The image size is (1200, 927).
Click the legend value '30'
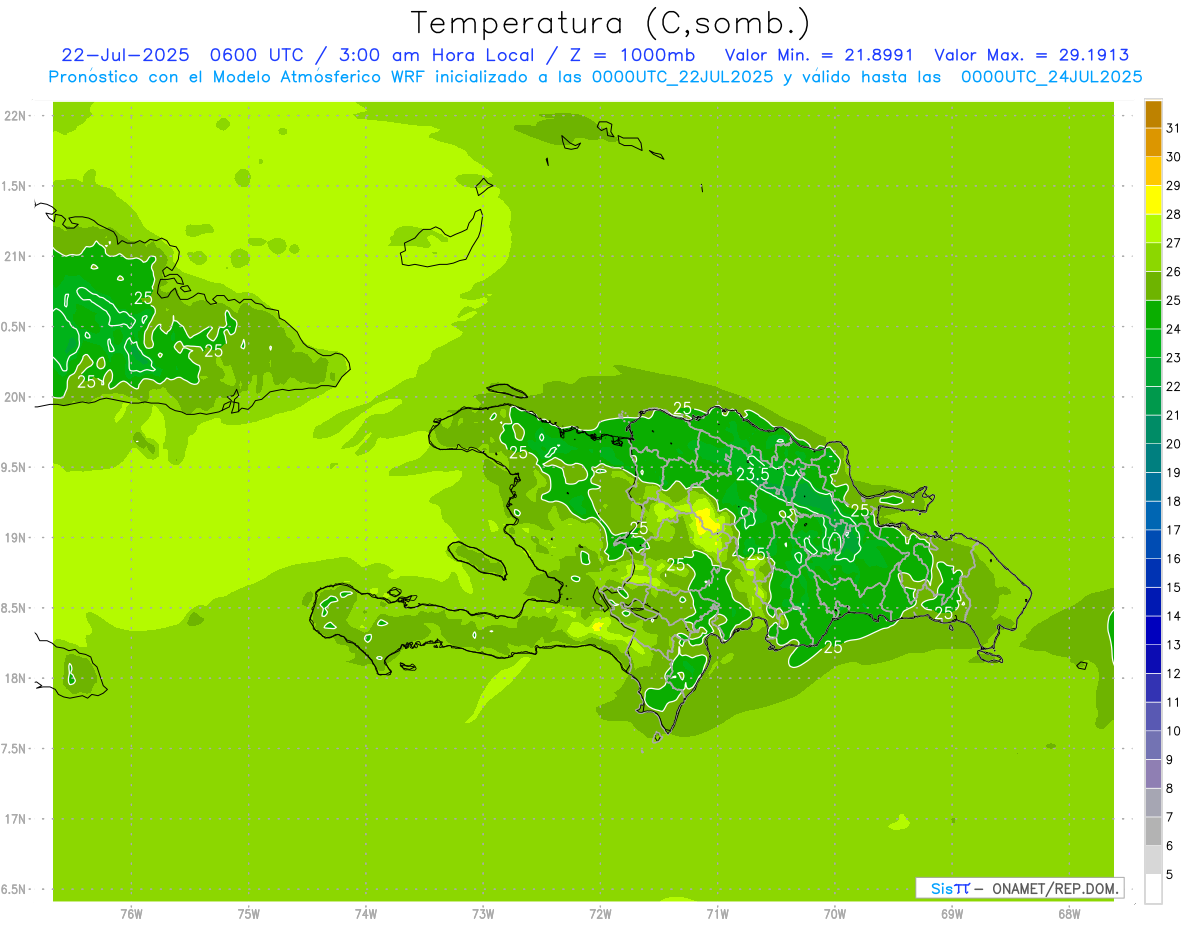(1173, 157)
